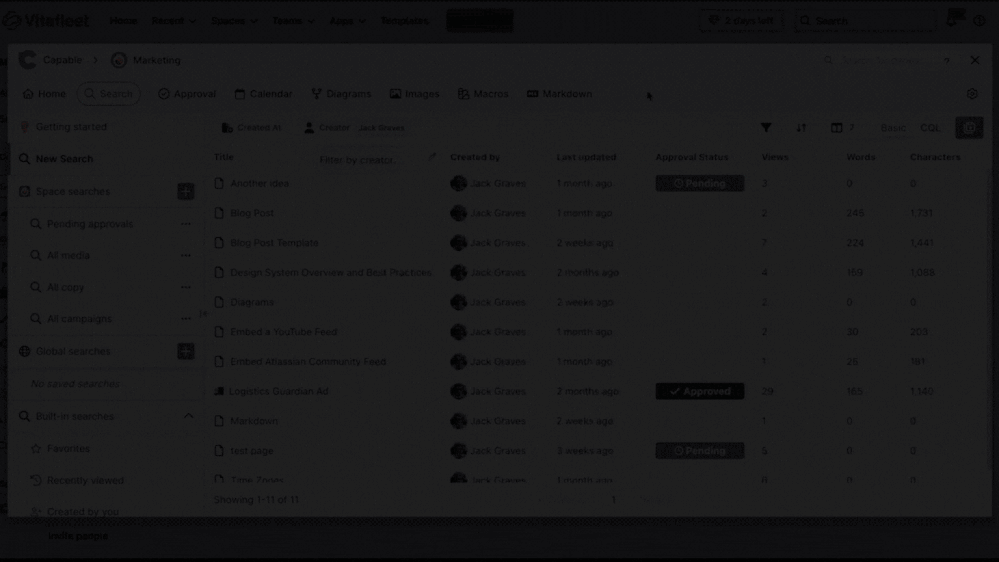Open more options for All campaigns
This screenshot has height=562, width=999.
point(185,319)
